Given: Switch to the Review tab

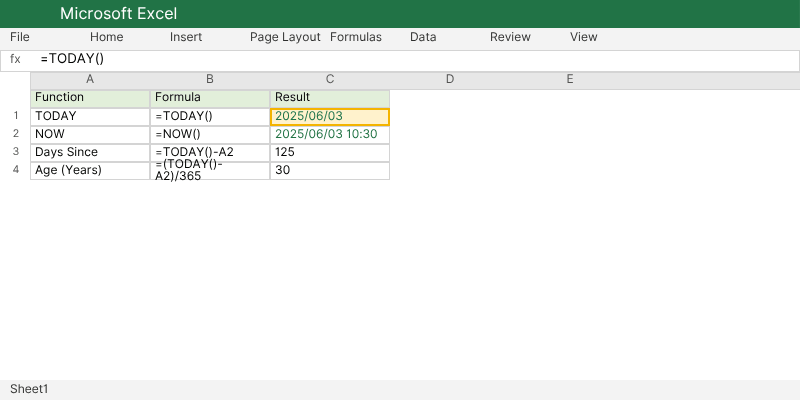Looking at the screenshot, I should (510, 37).
